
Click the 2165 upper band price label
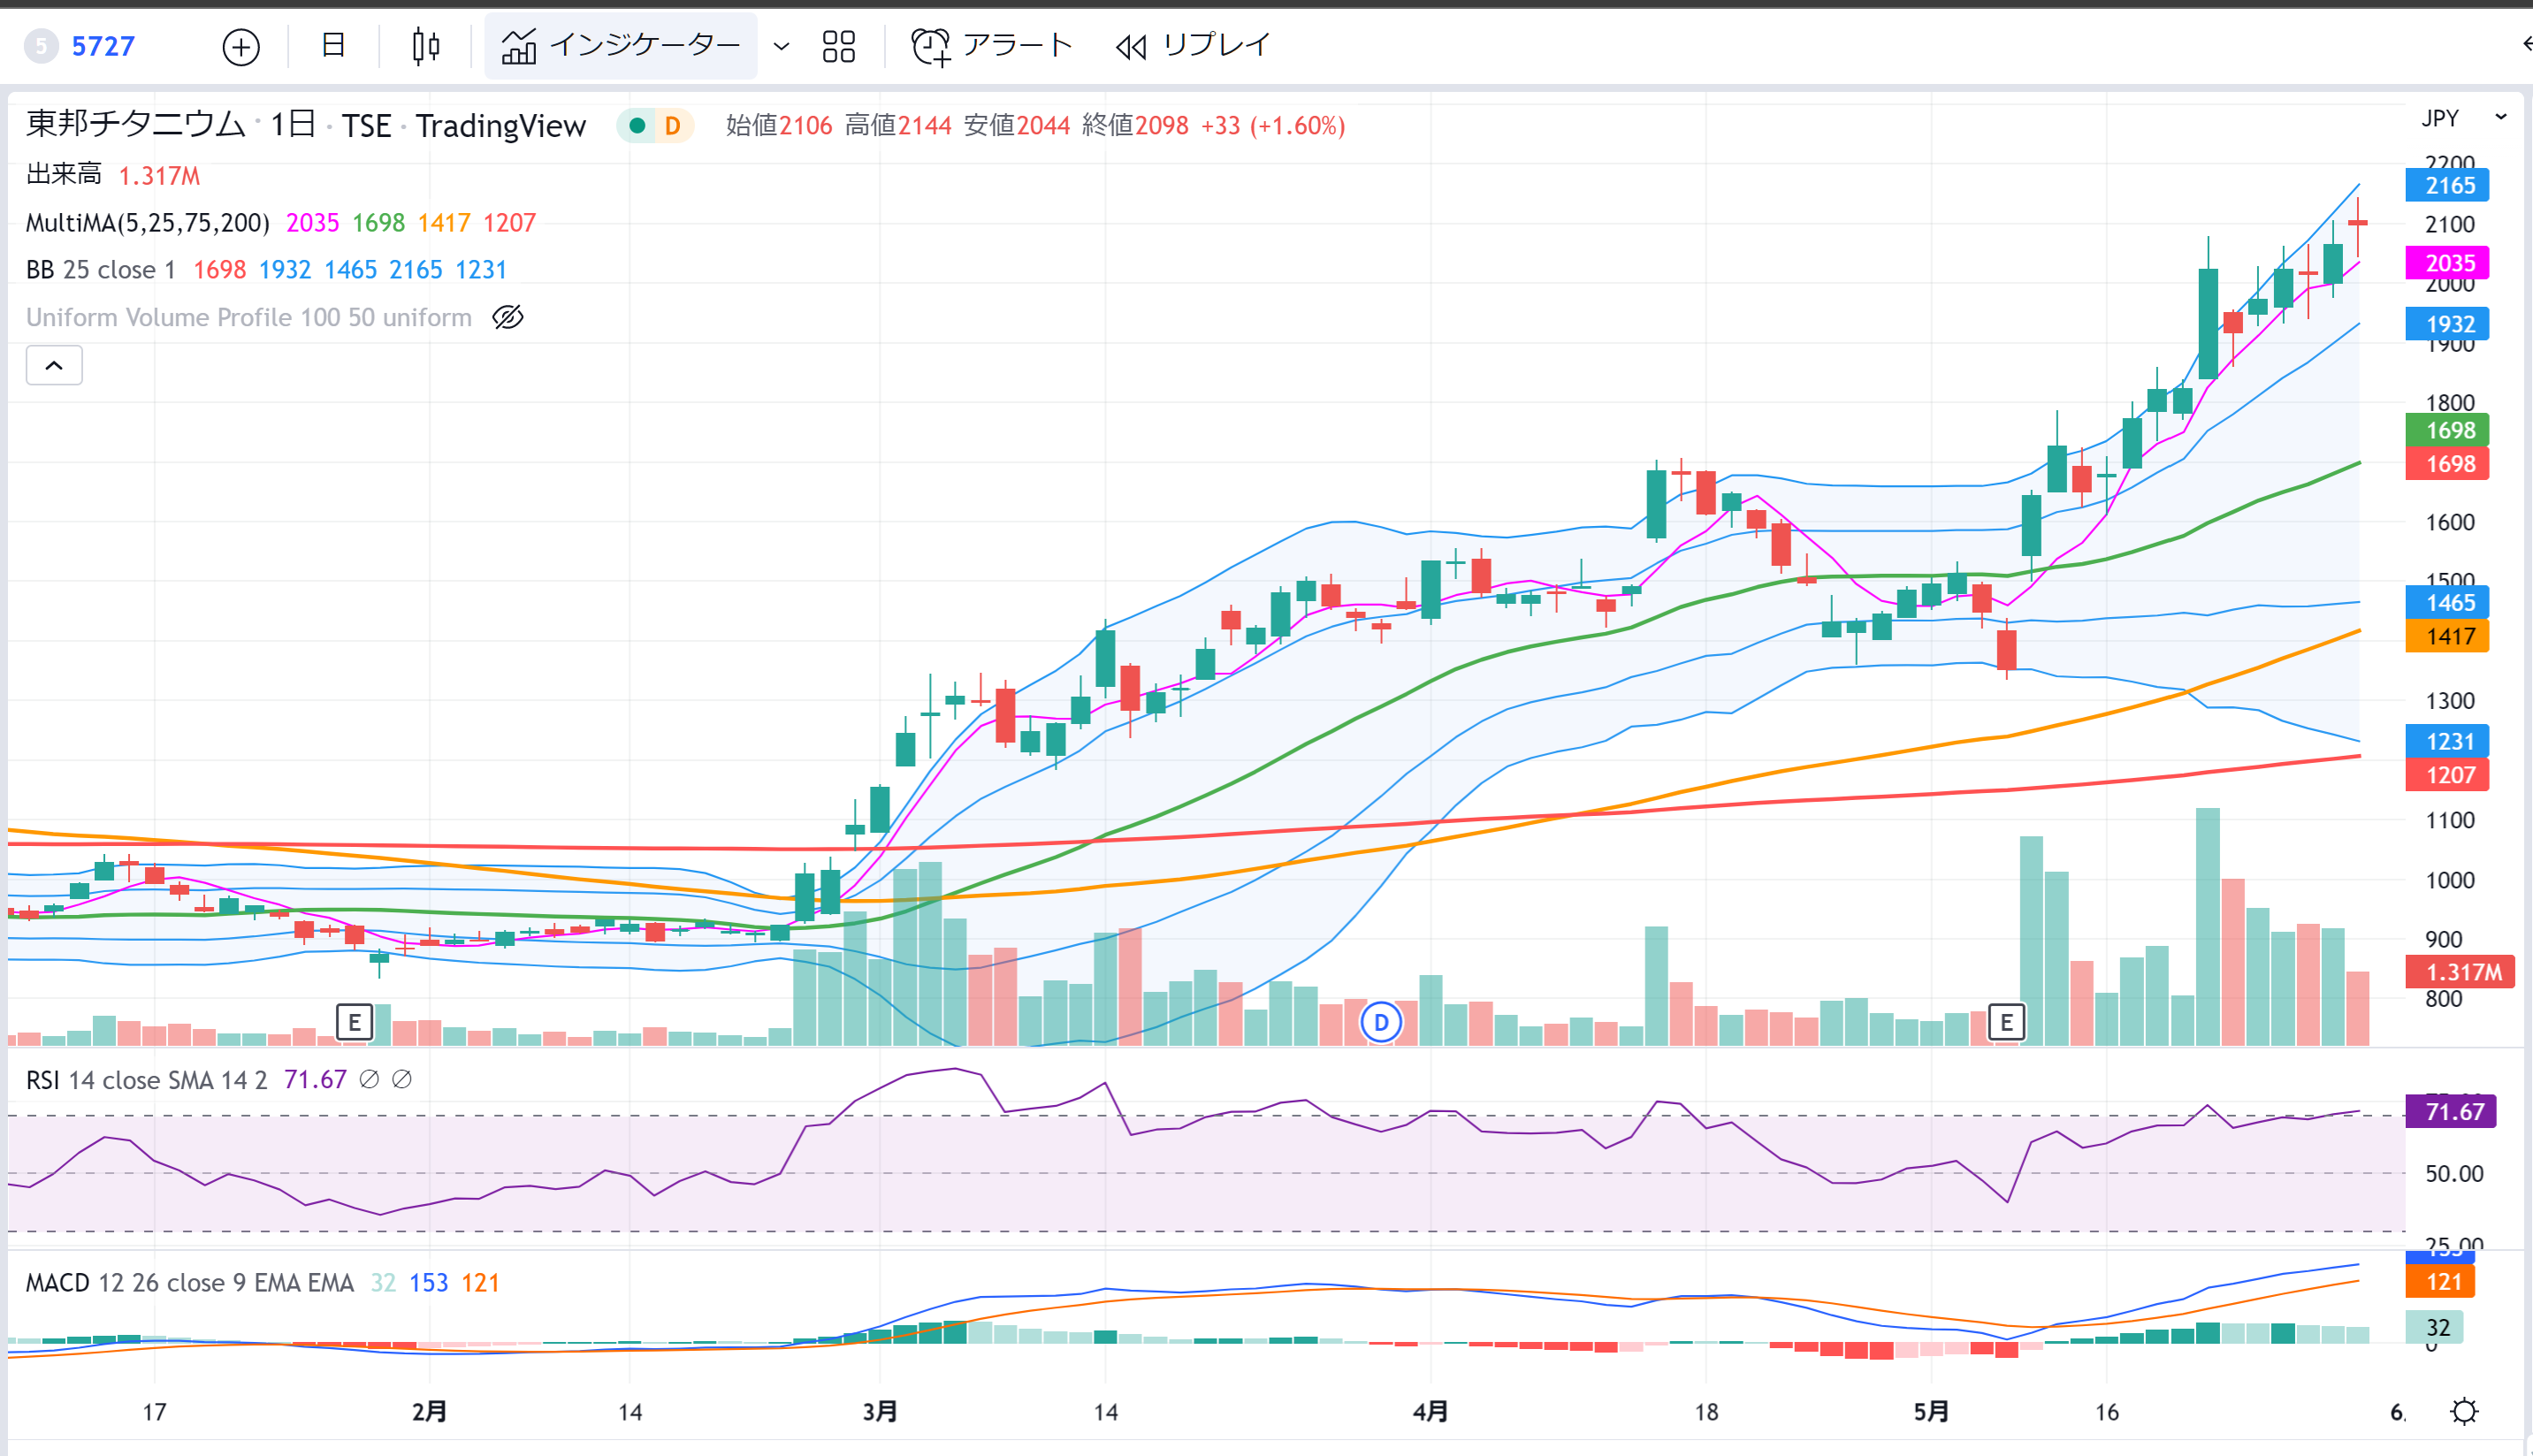coord(2447,185)
